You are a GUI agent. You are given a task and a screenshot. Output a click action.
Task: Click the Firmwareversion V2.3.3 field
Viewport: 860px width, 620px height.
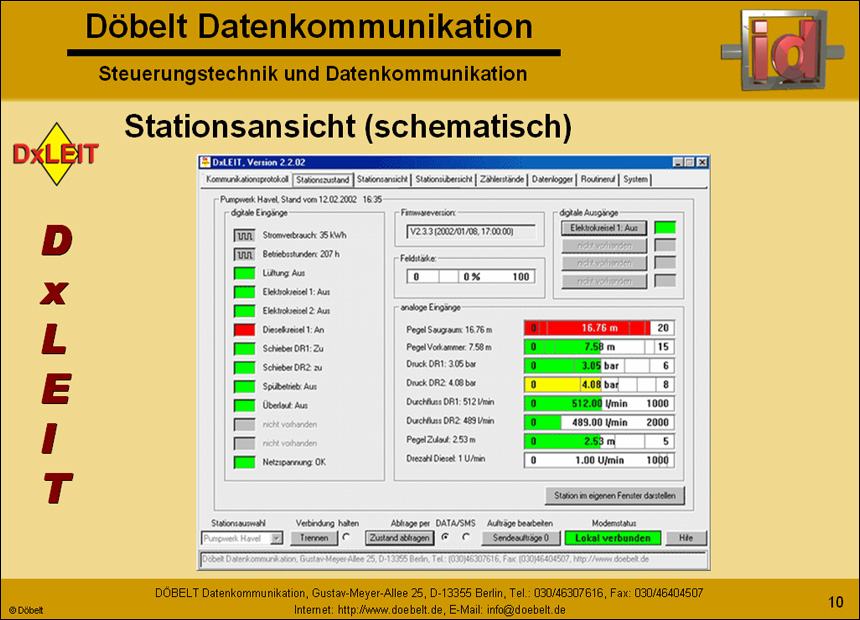click(471, 232)
